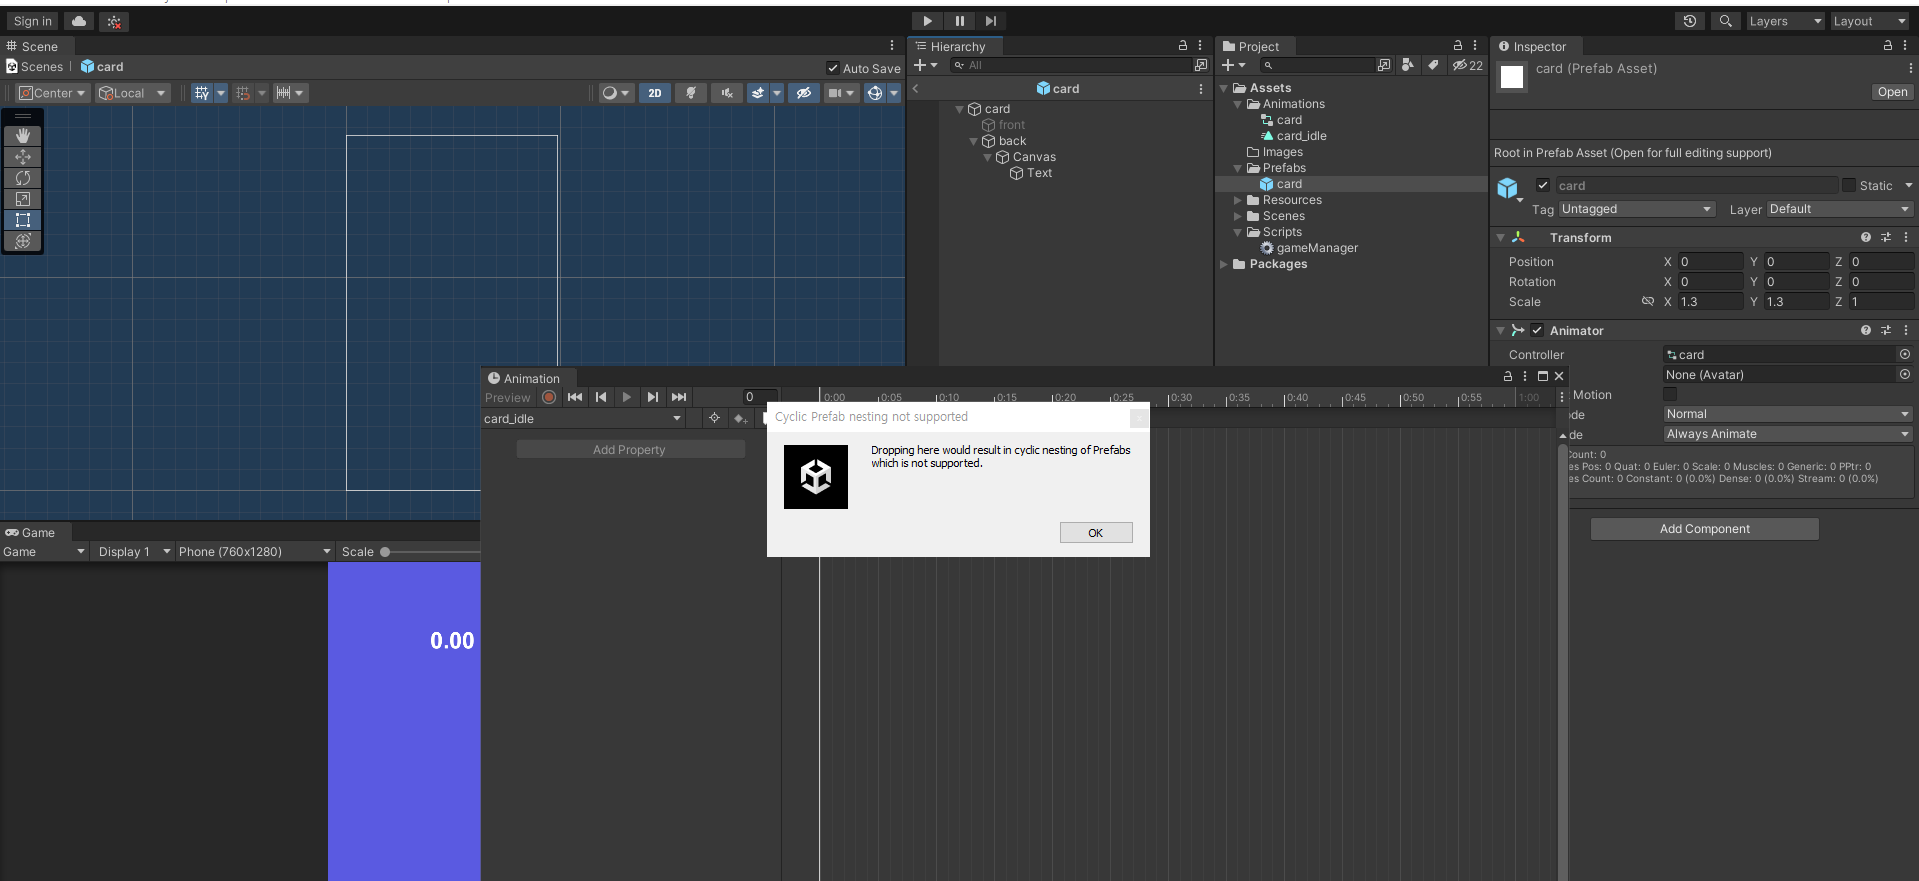Click the Scenes breadcrumb in Scene view
The height and width of the screenshot is (881, 1919).
tap(41, 66)
